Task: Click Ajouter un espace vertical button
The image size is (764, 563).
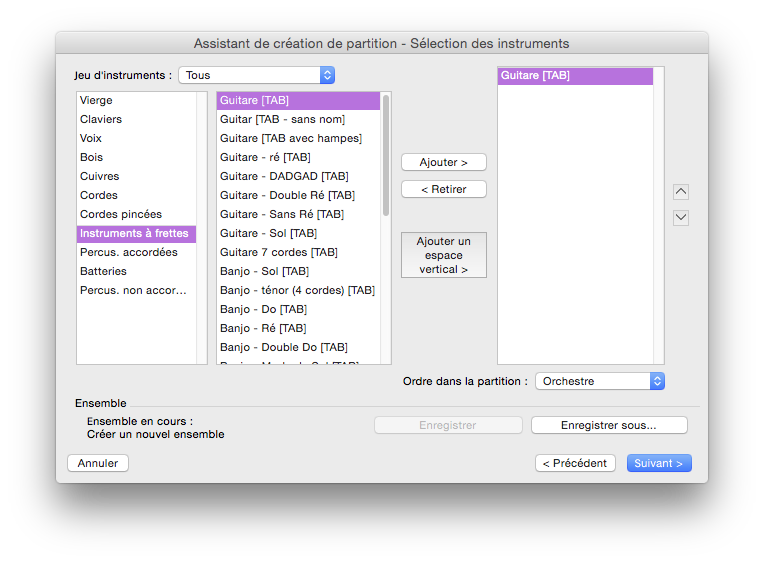Action: point(443,255)
